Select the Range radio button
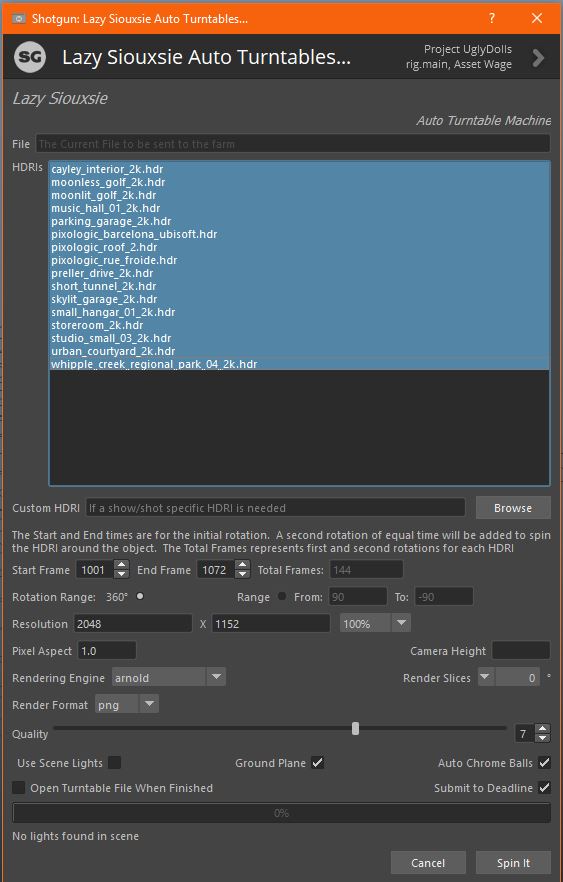The image size is (563, 882). pos(282,596)
